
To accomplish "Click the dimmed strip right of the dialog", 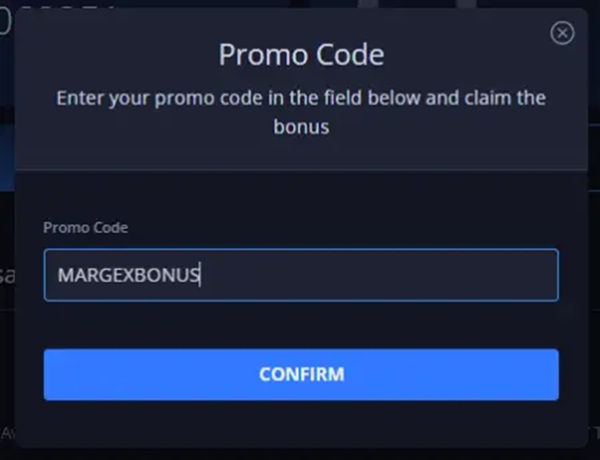I will tap(594, 250).
